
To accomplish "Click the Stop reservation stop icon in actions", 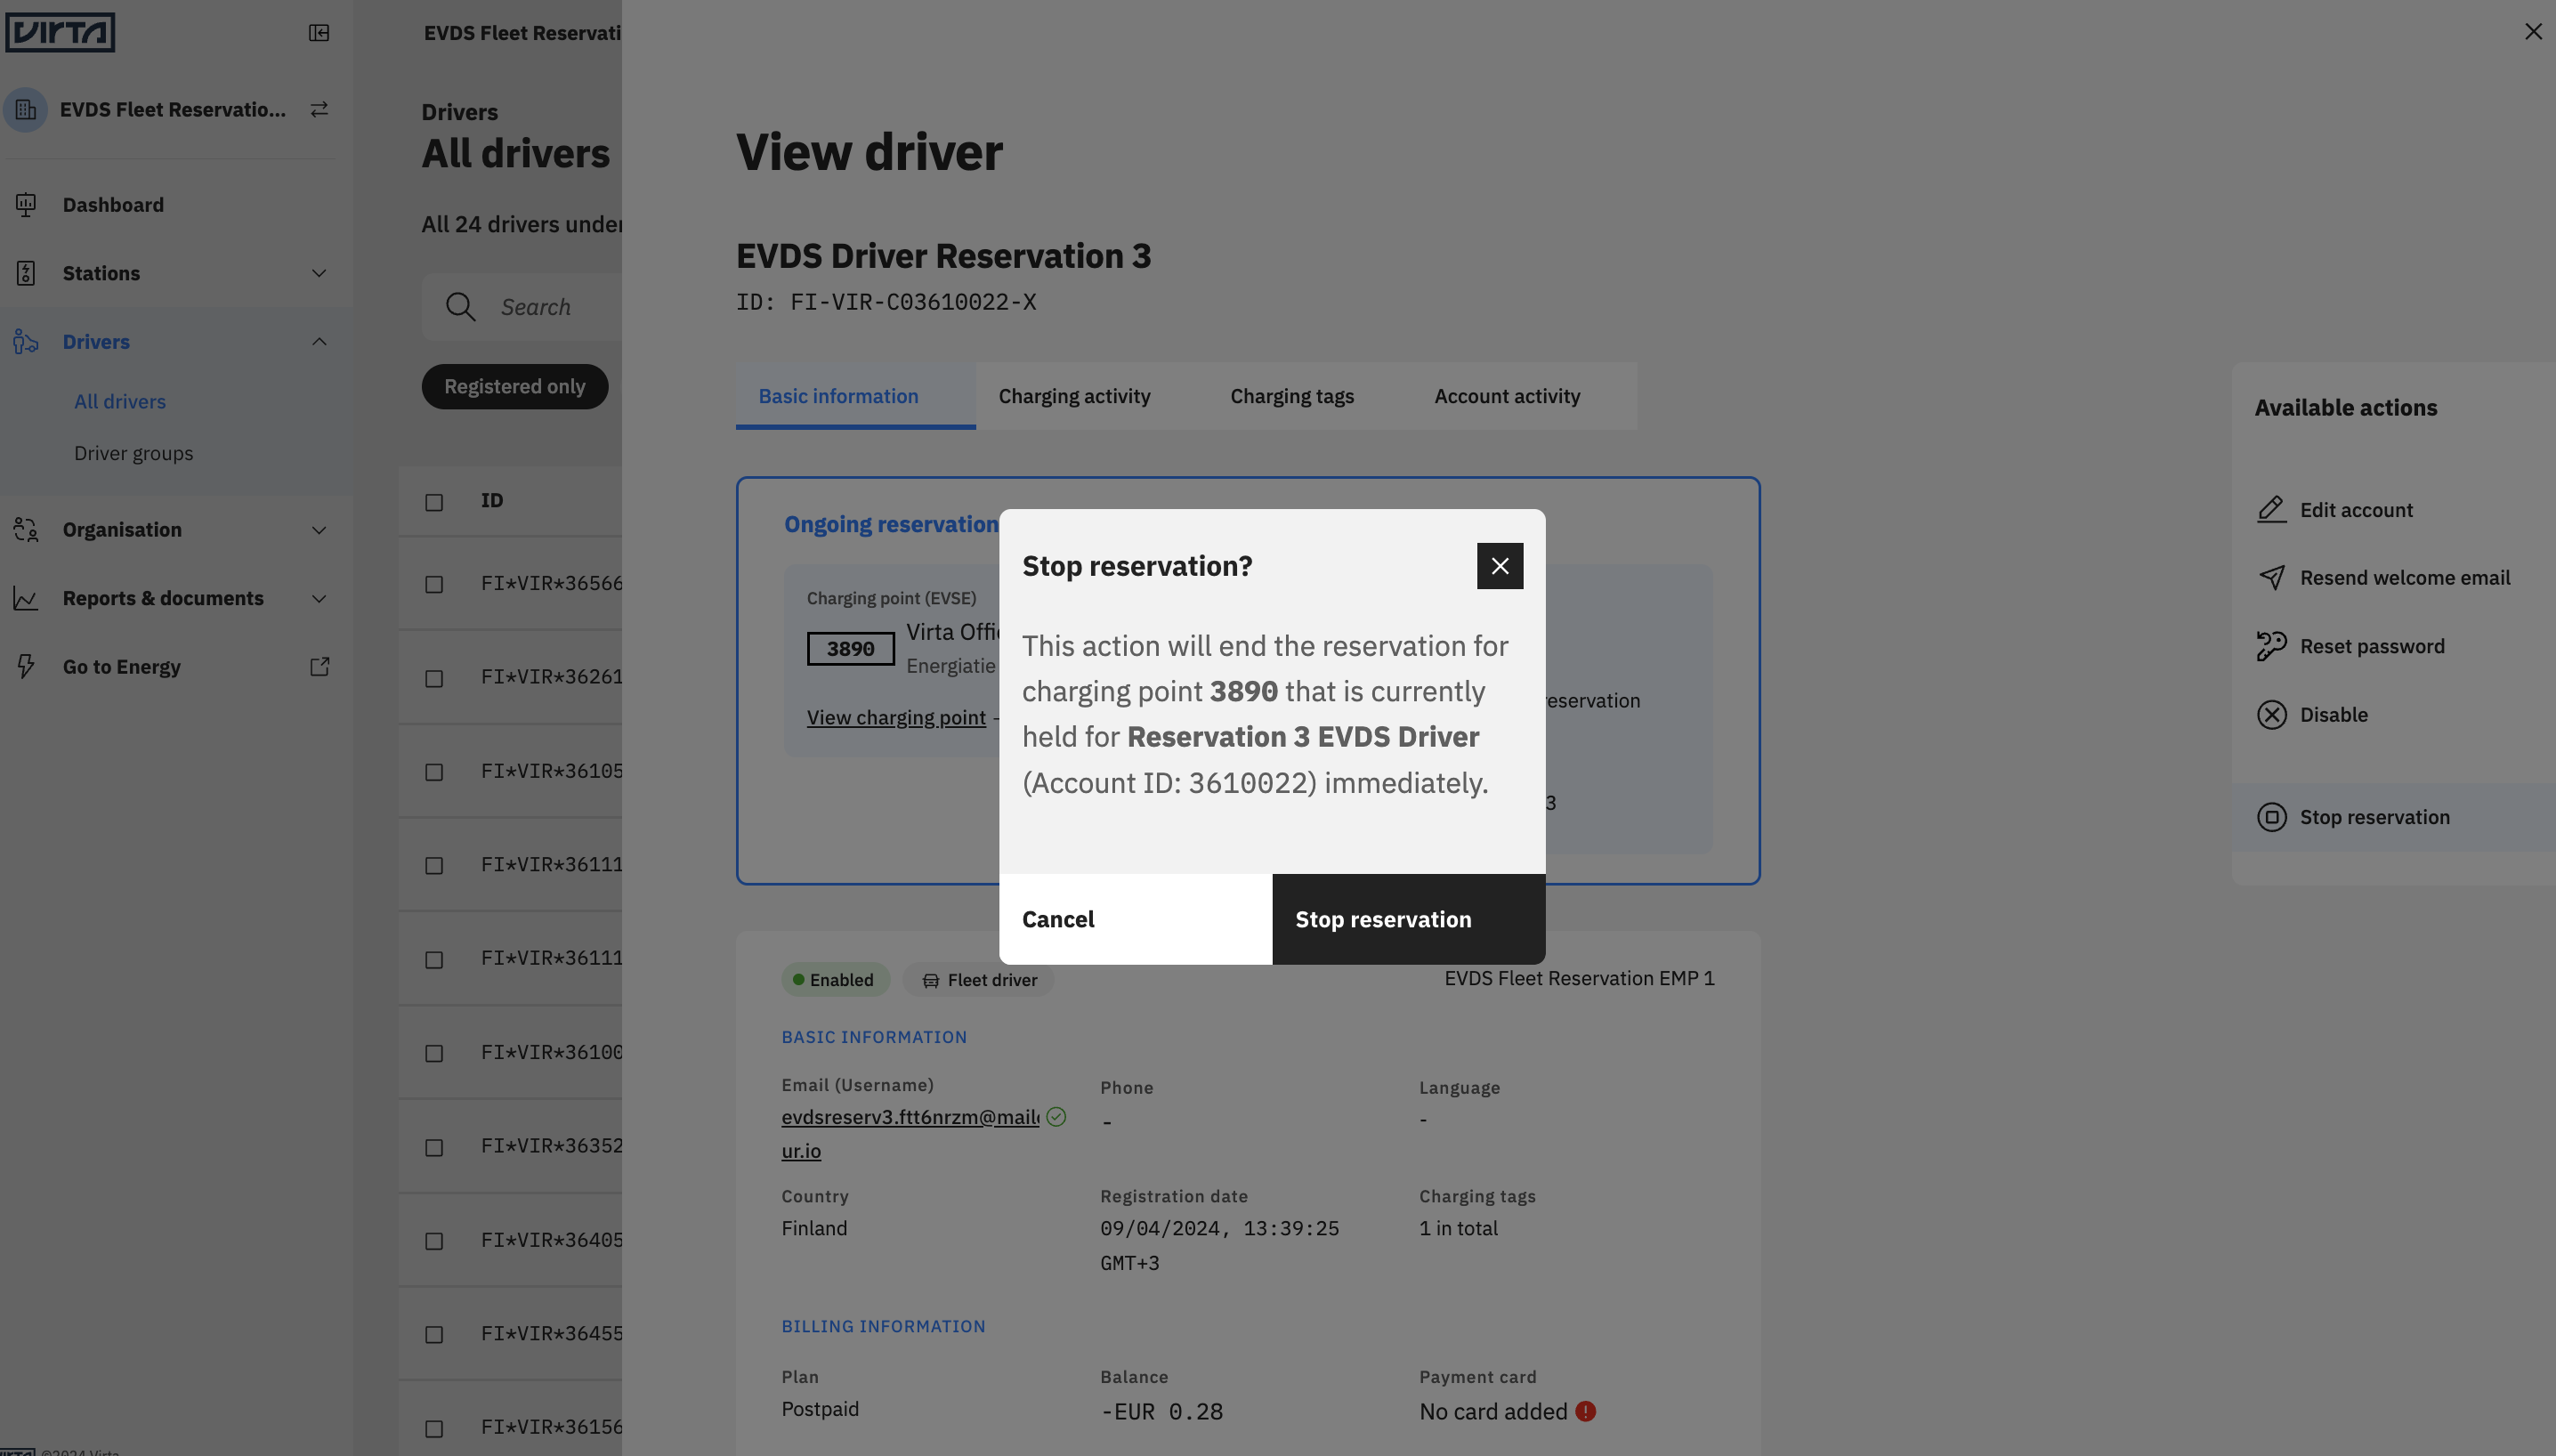I will (x=2272, y=817).
